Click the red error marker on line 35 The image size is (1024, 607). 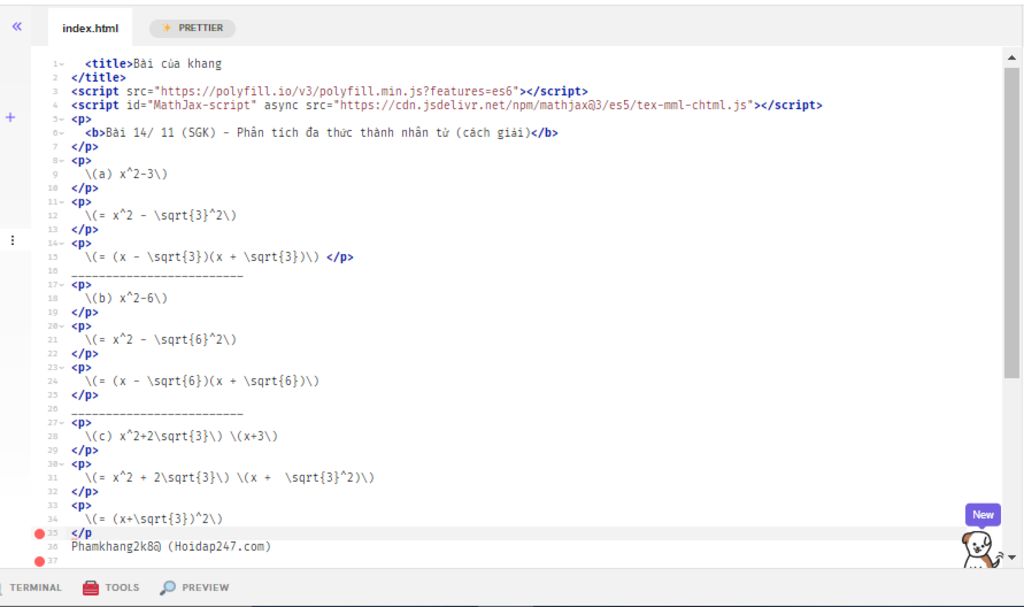[x=40, y=534]
